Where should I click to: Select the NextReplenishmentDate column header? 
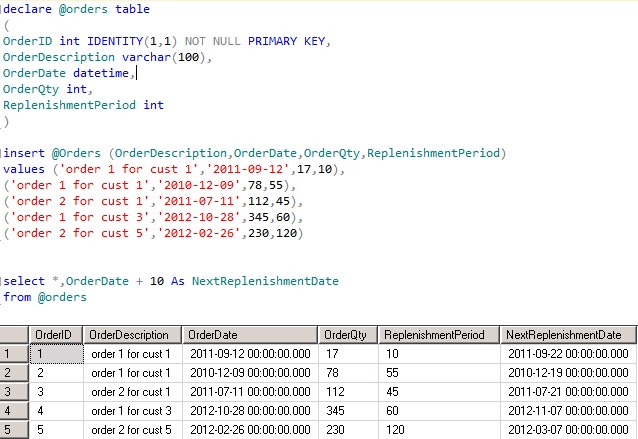click(x=568, y=335)
